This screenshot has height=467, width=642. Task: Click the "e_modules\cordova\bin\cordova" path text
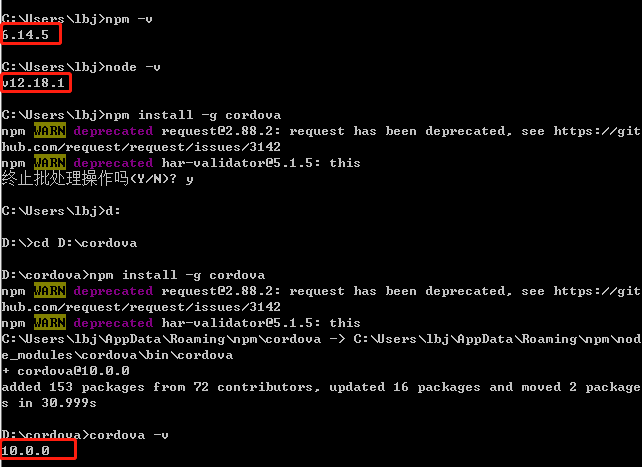(x=118, y=355)
